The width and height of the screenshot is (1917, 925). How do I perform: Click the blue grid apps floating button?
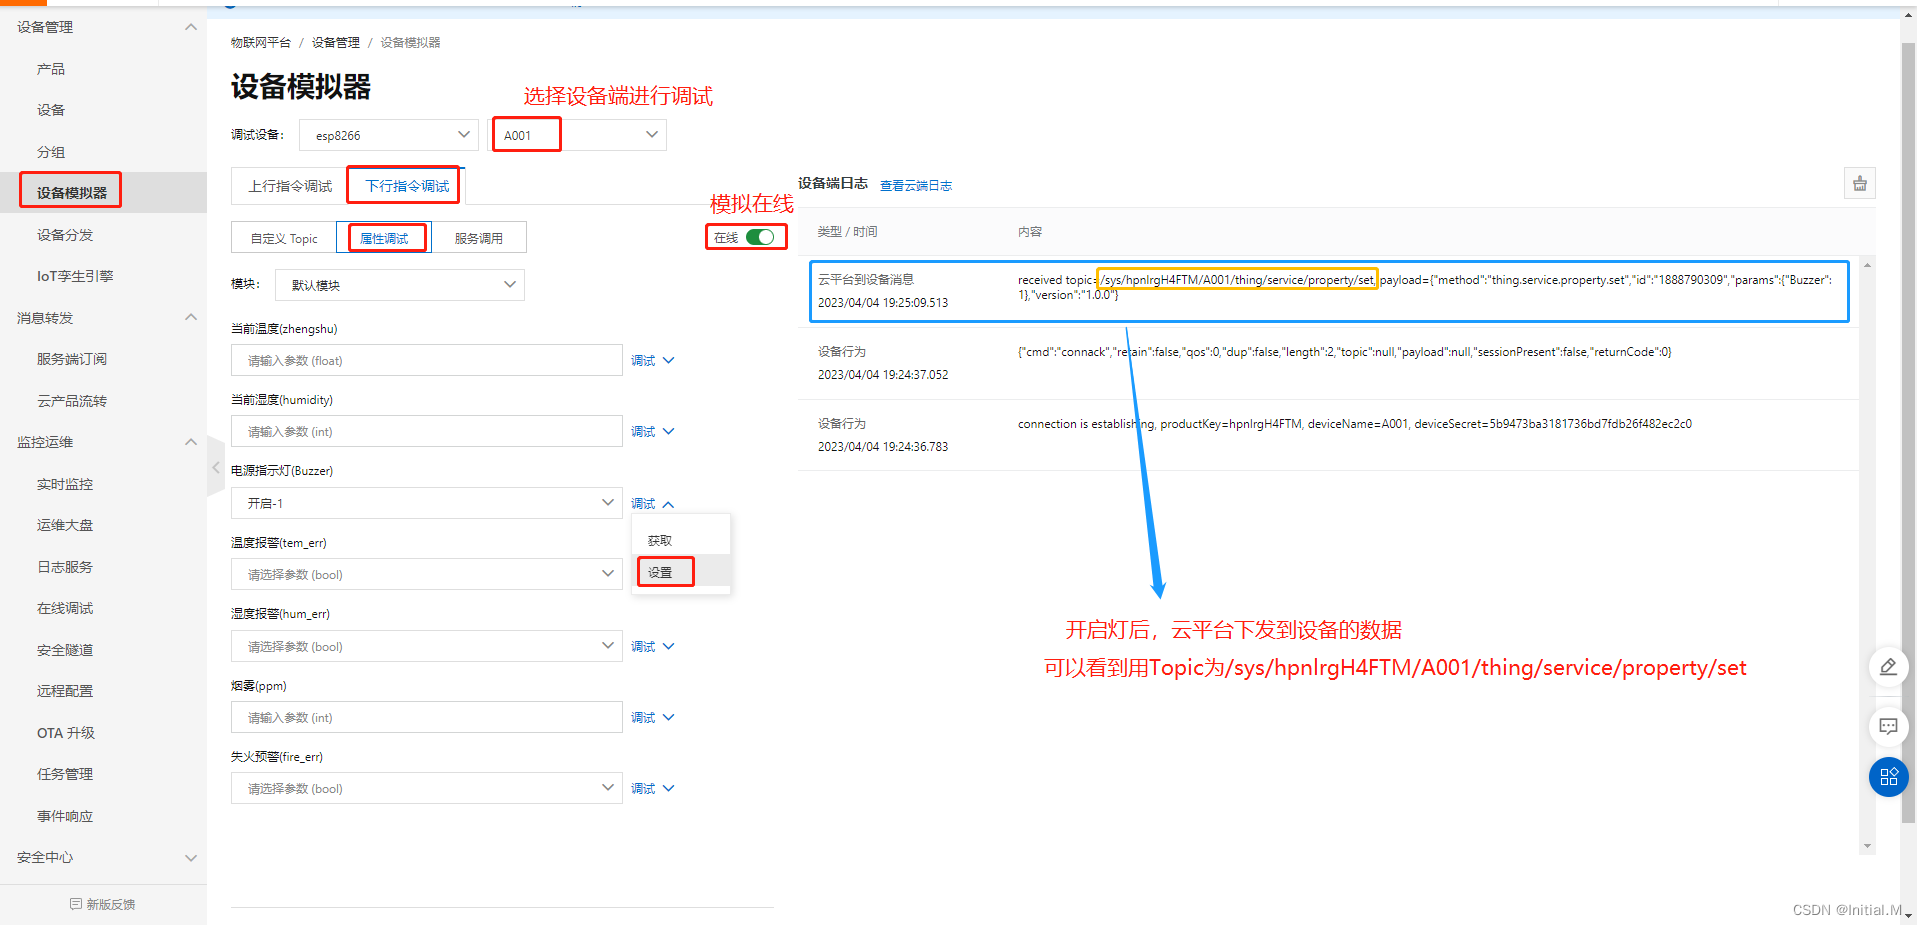(1888, 777)
